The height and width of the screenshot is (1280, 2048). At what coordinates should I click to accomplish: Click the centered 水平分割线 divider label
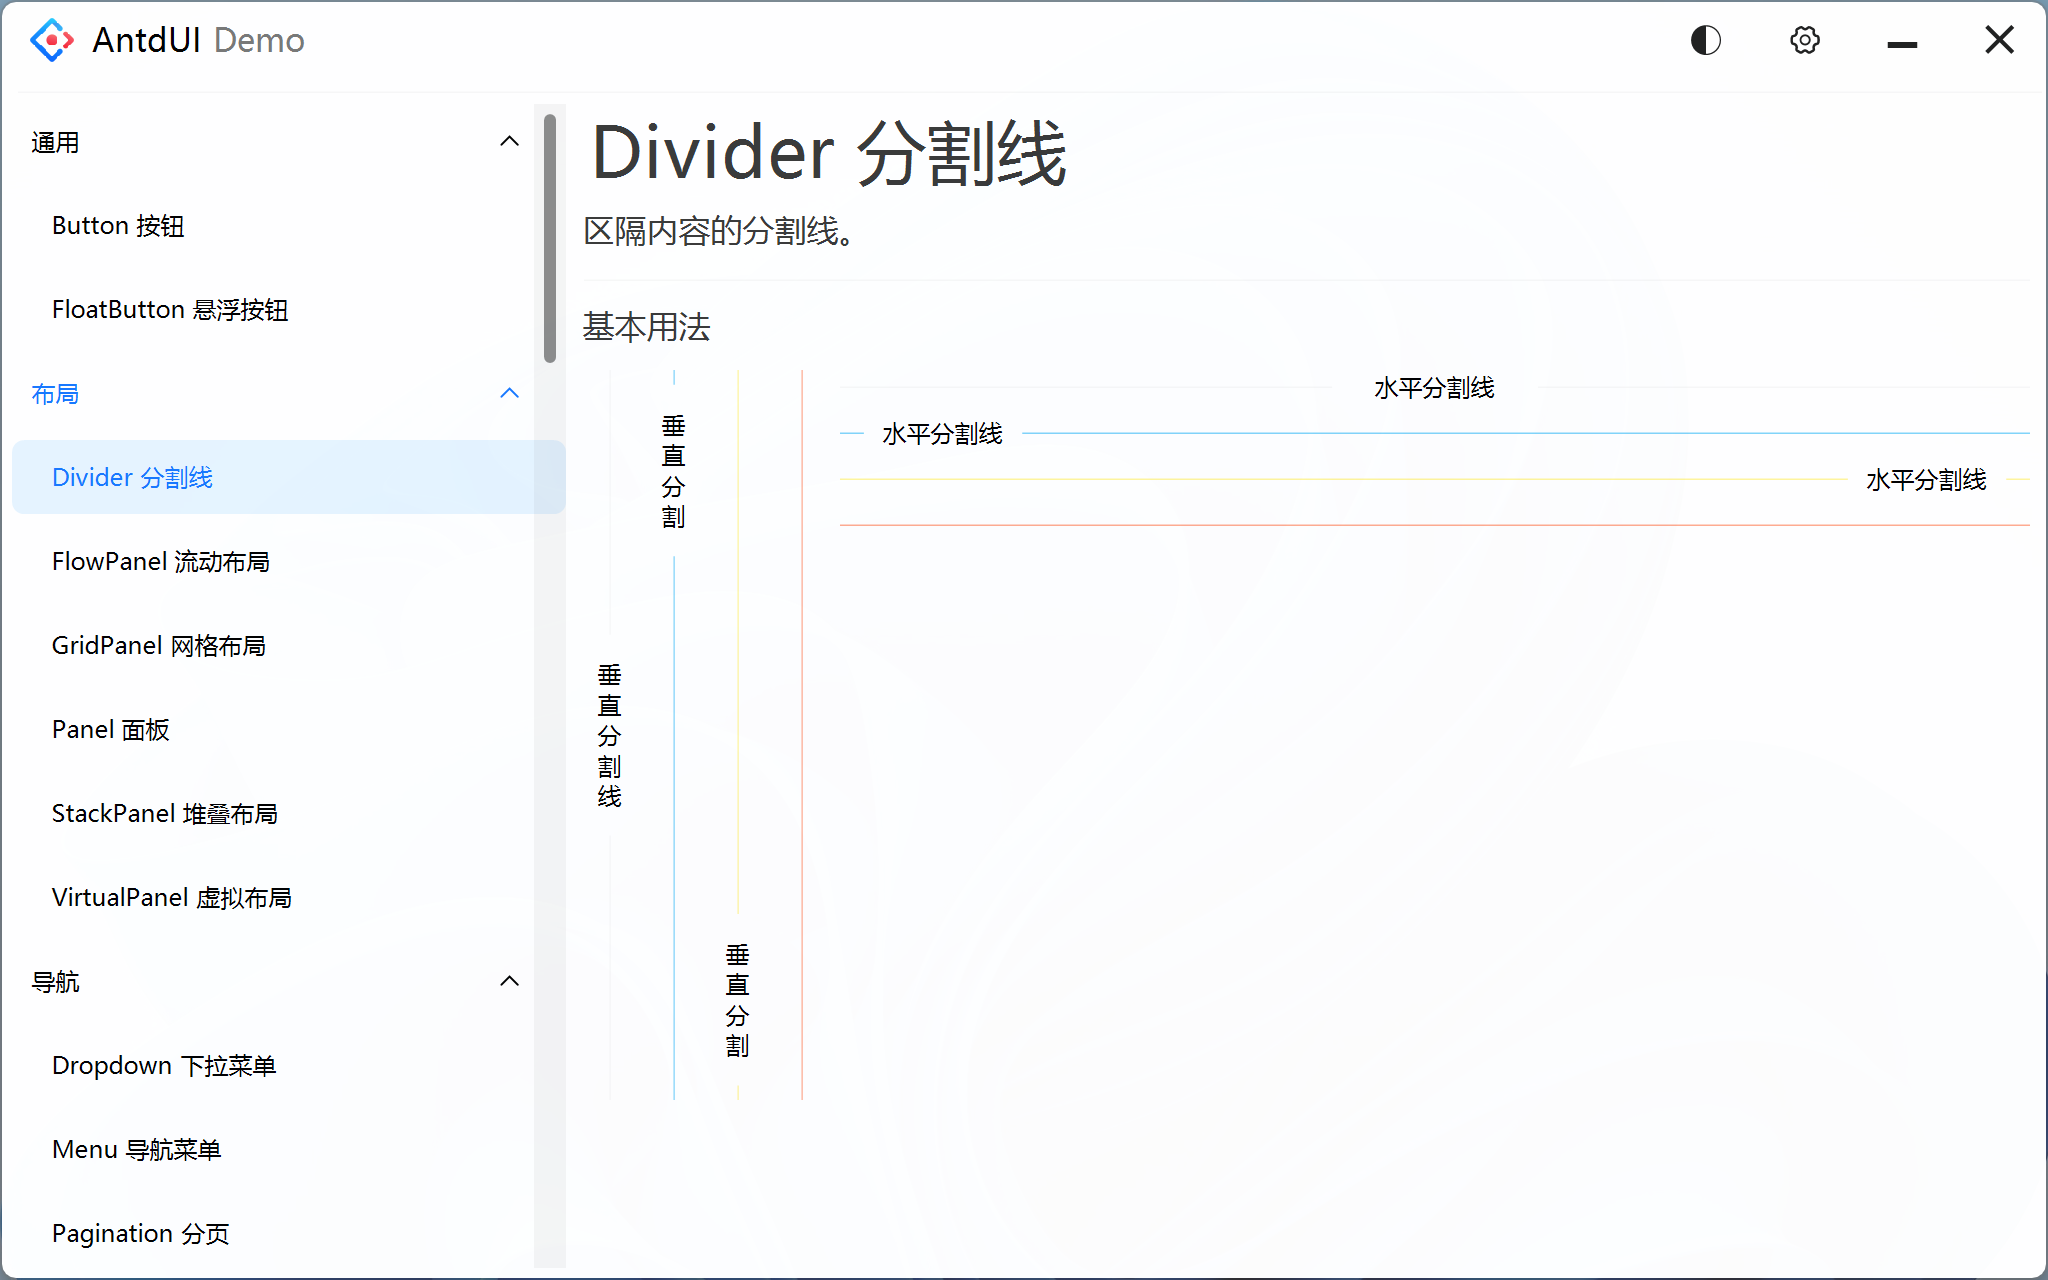click(x=1434, y=388)
